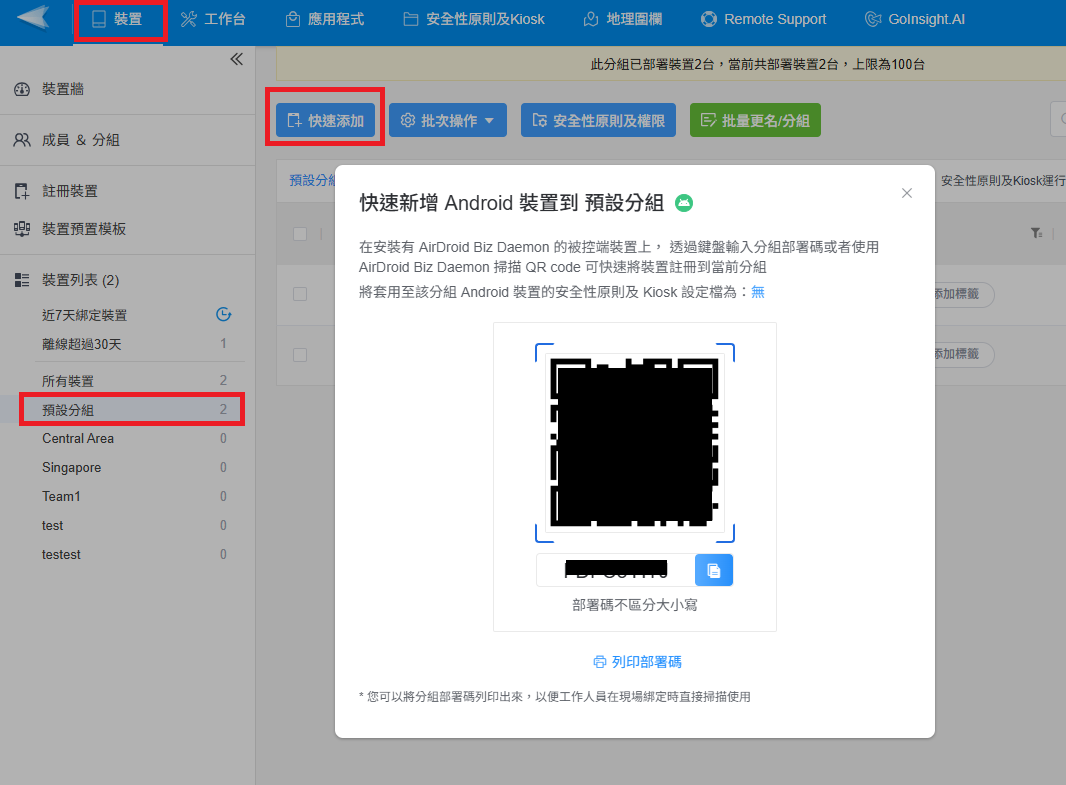Click the green Android icon in dialog title
This screenshot has height=785, width=1066.
tap(684, 203)
